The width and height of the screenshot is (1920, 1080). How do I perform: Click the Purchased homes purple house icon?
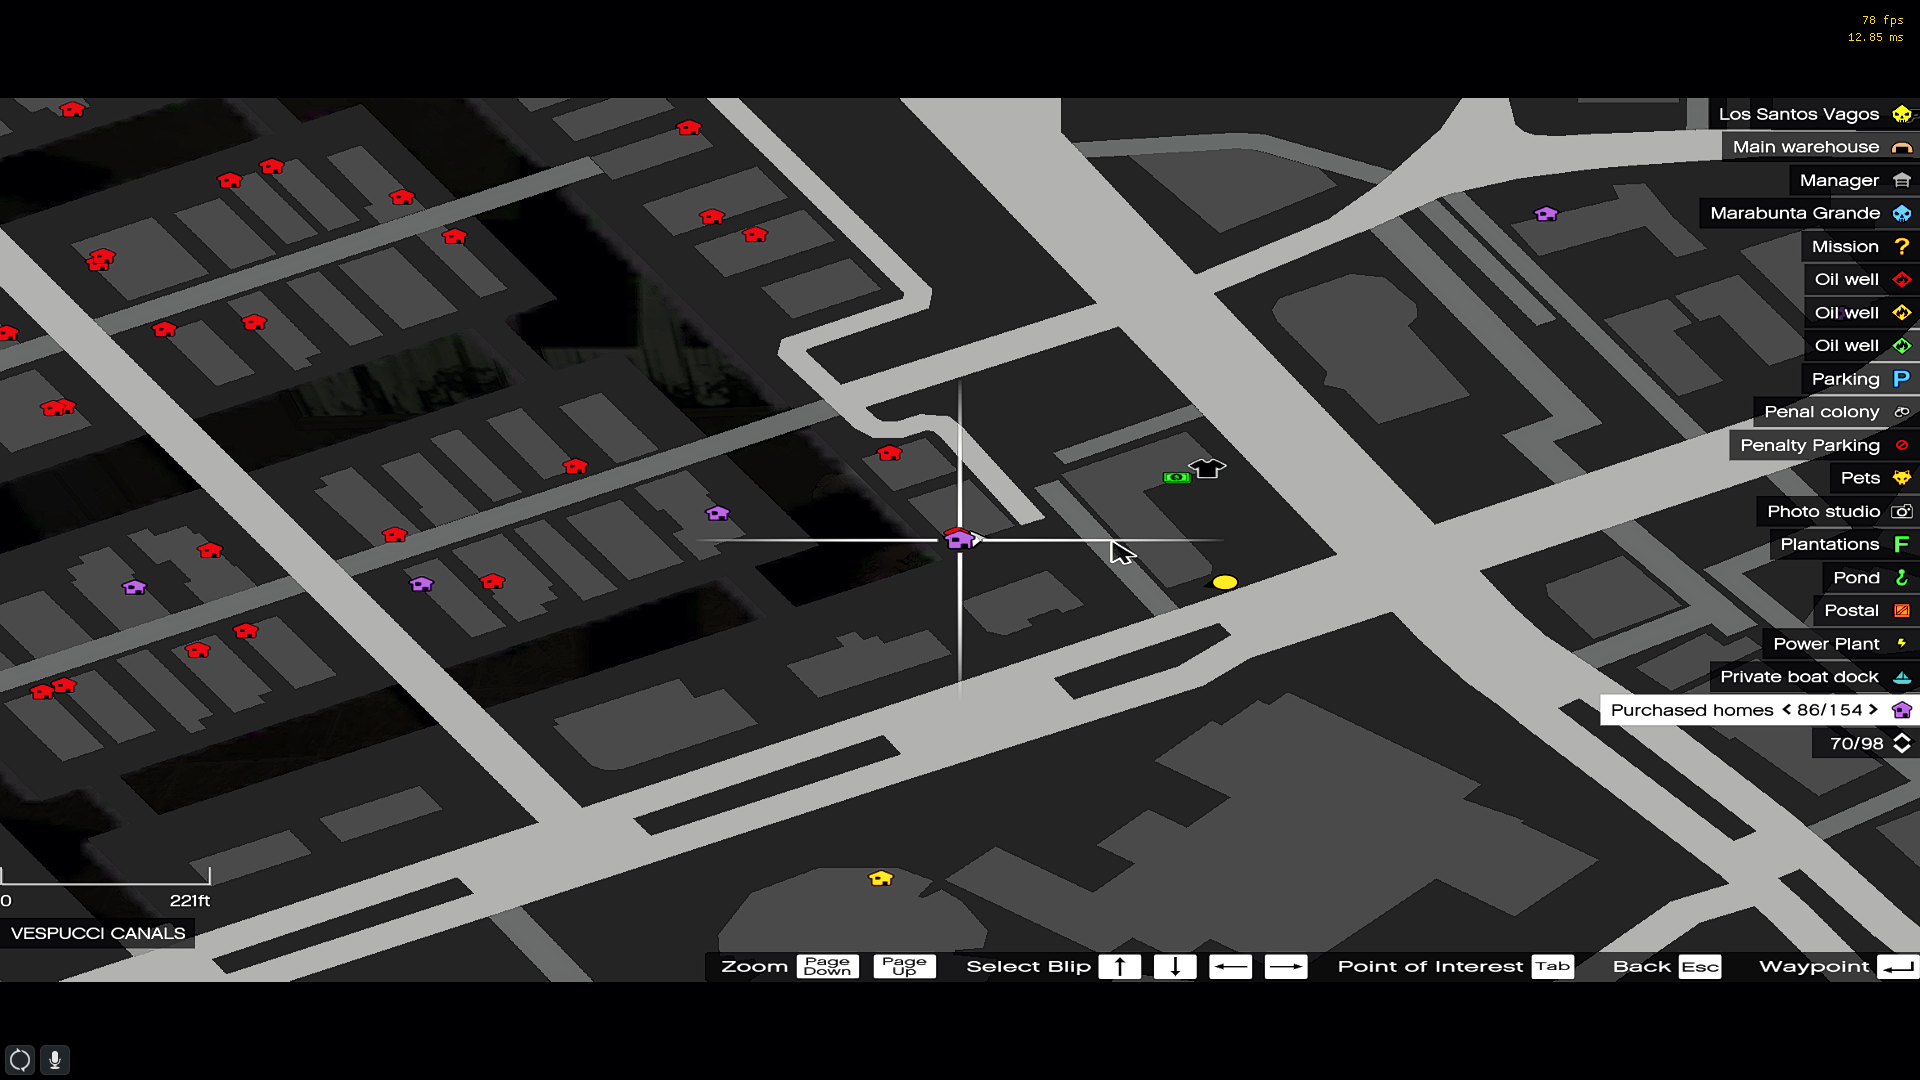coord(1902,710)
